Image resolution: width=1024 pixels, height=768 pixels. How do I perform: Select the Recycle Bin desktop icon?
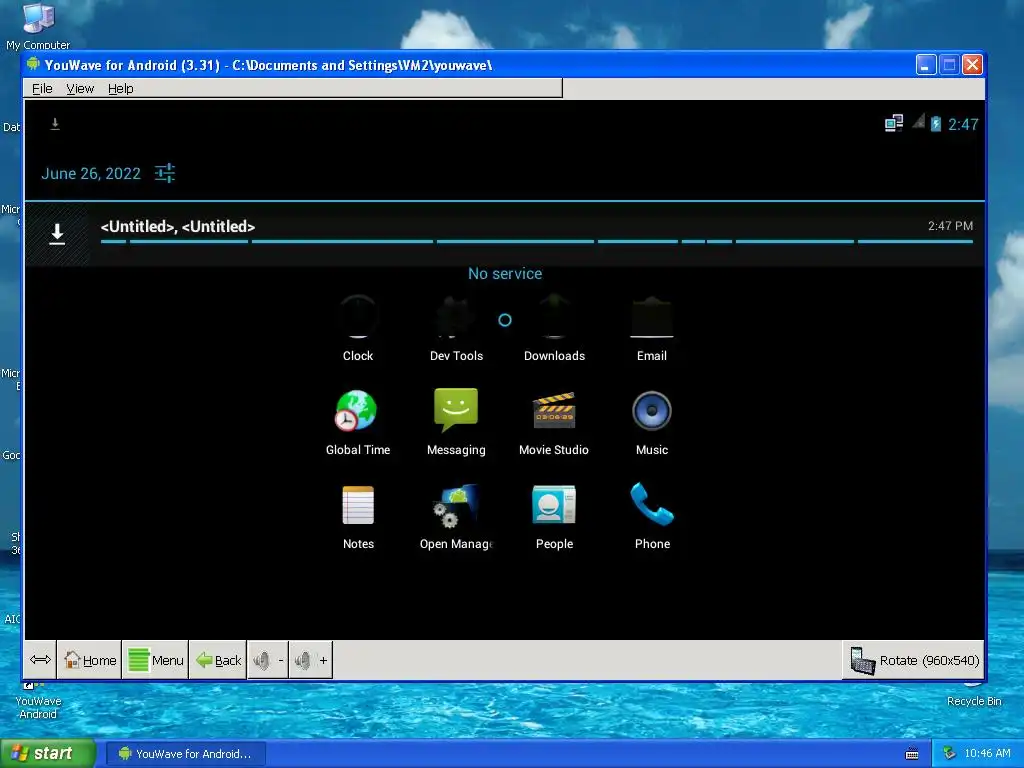(x=974, y=696)
